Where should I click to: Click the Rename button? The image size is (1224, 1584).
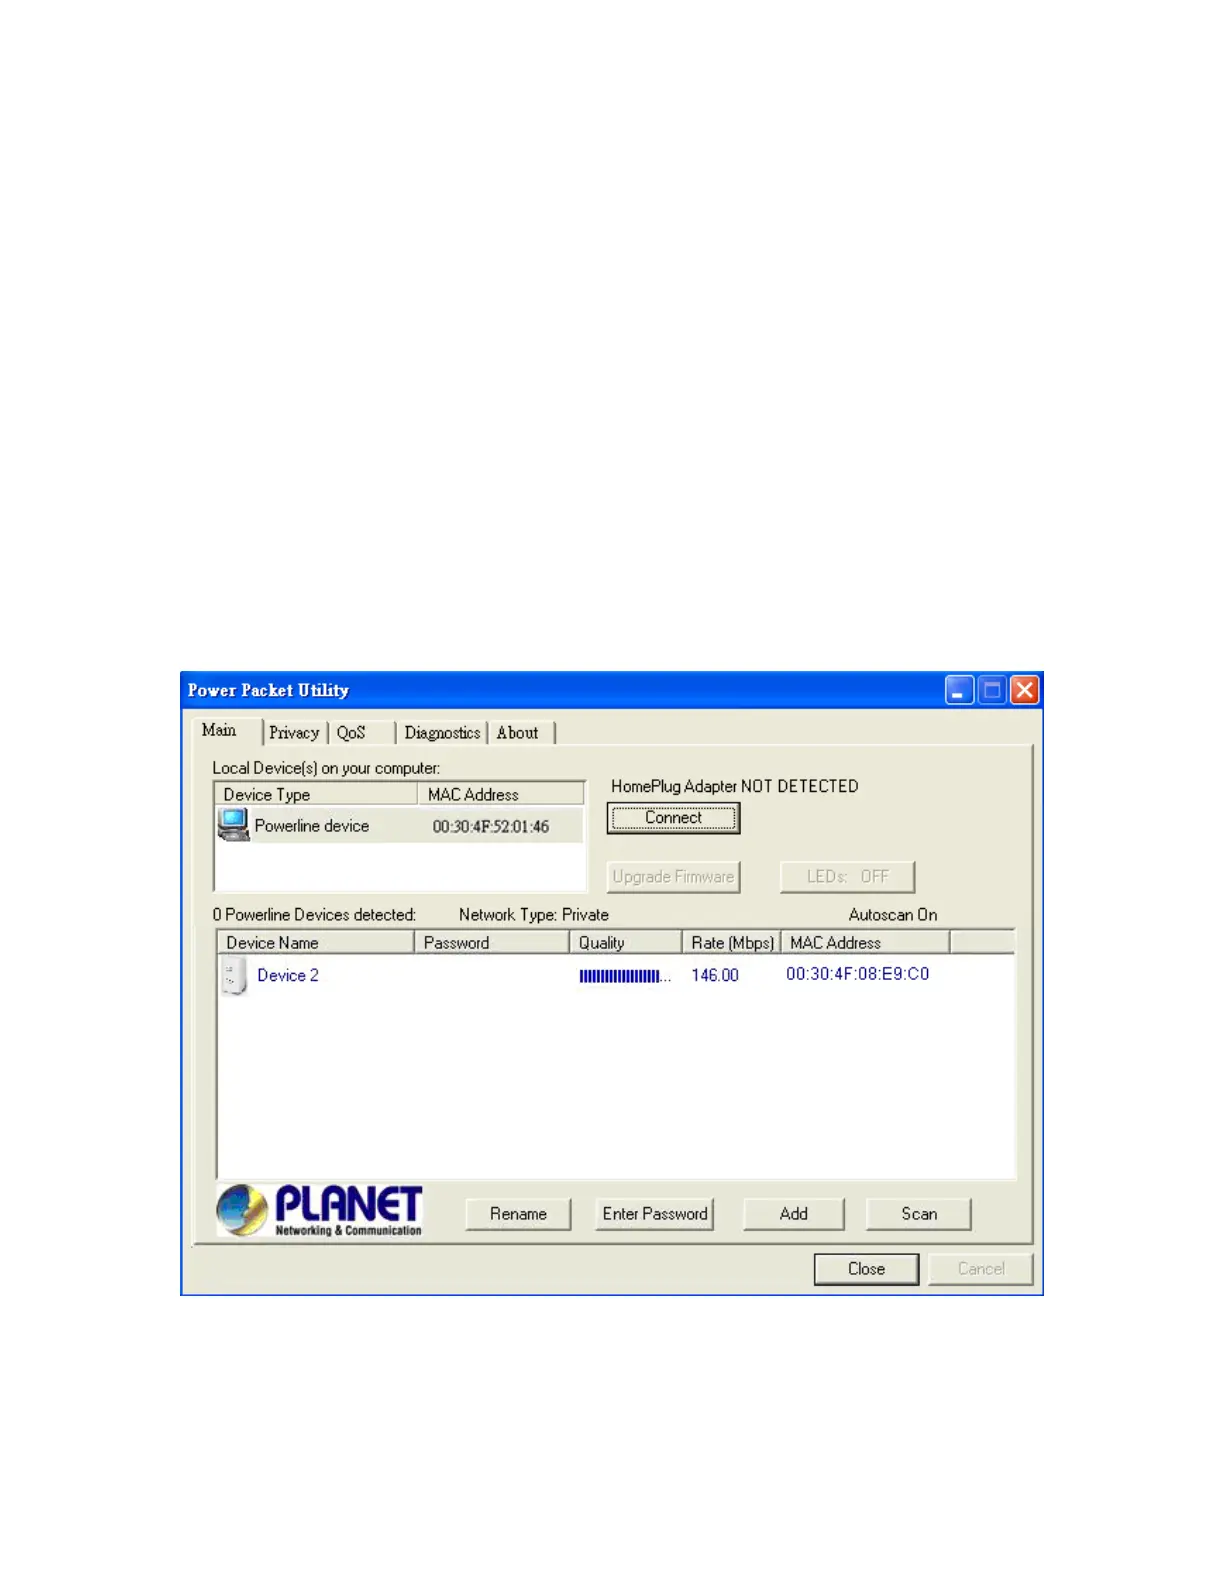click(518, 1214)
